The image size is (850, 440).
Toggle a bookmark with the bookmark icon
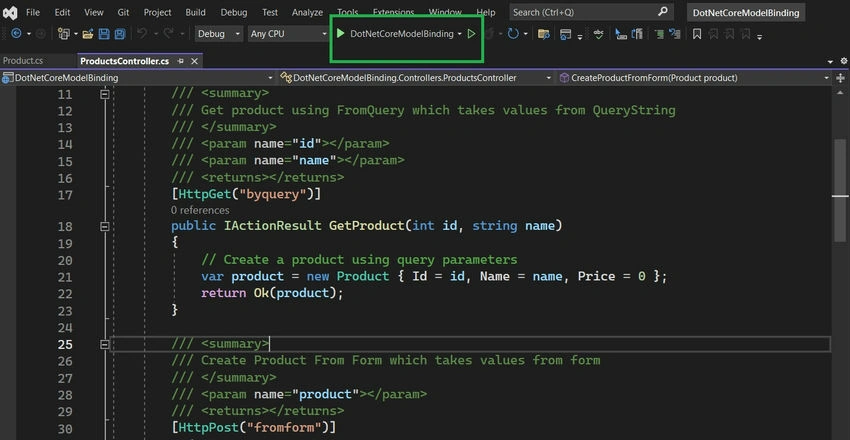point(697,34)
